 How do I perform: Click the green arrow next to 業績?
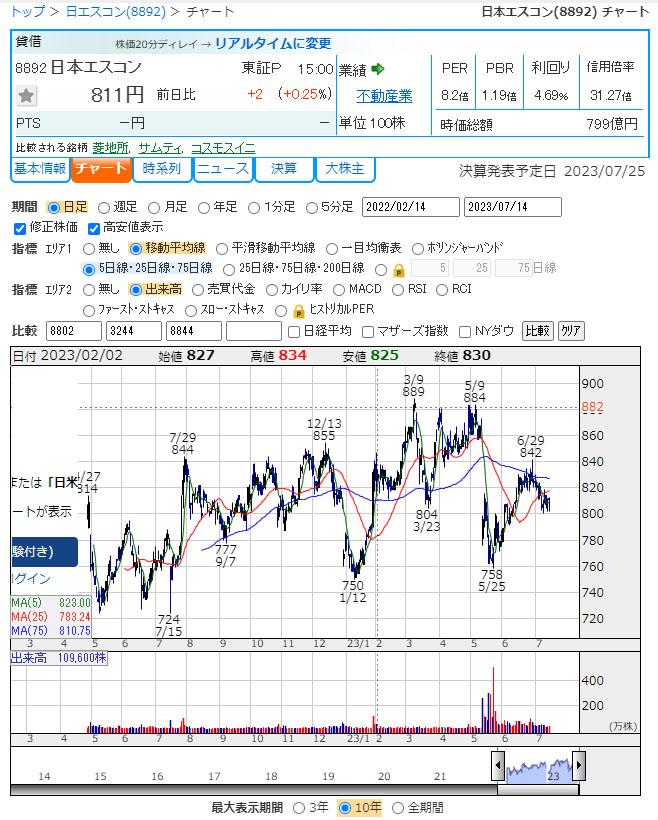pos(378,69)
